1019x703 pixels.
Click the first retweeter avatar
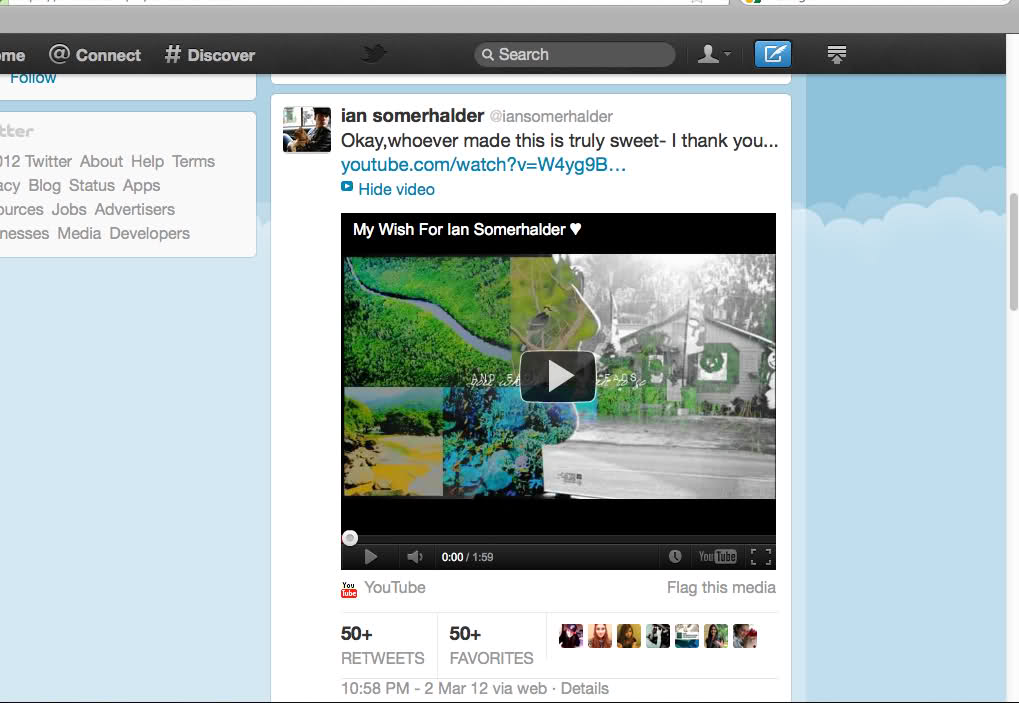(x=571, y=636)
